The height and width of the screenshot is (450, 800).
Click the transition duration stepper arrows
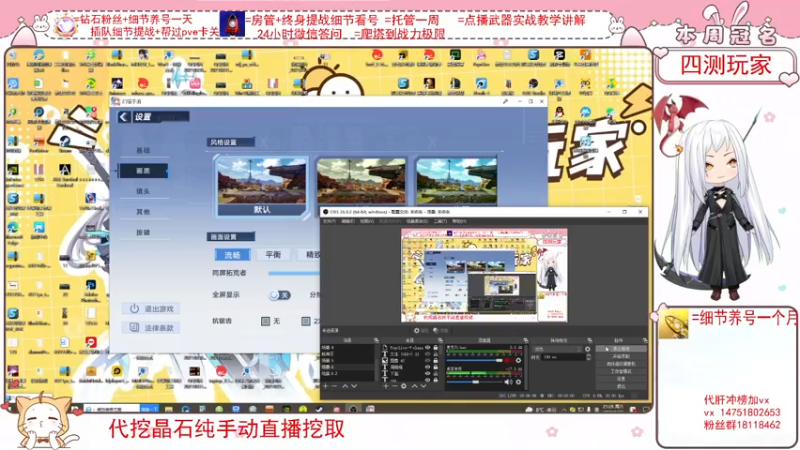click(x=588, y=357)
